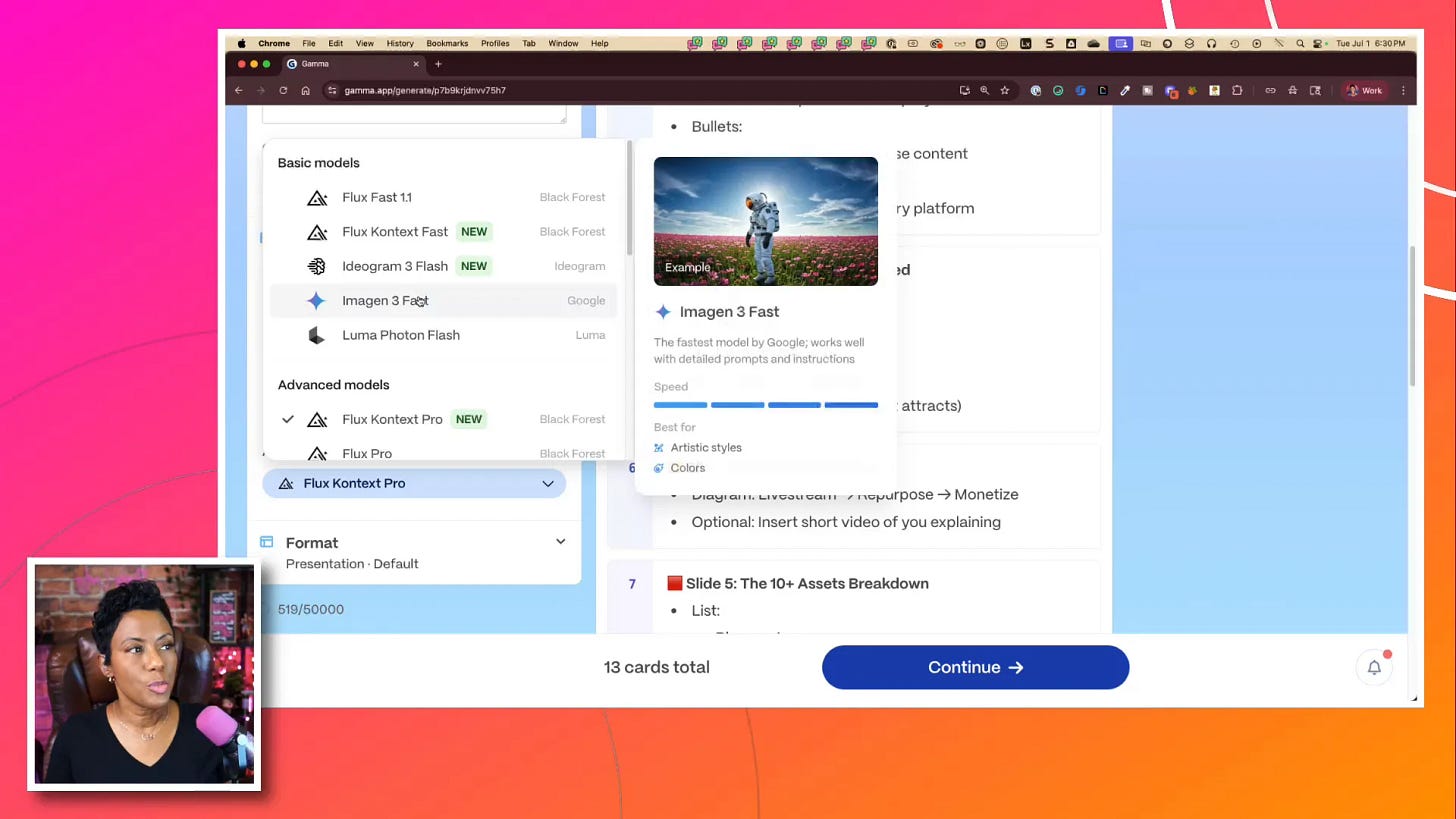Click the Speed meter bar

click(x=766, y=405)
